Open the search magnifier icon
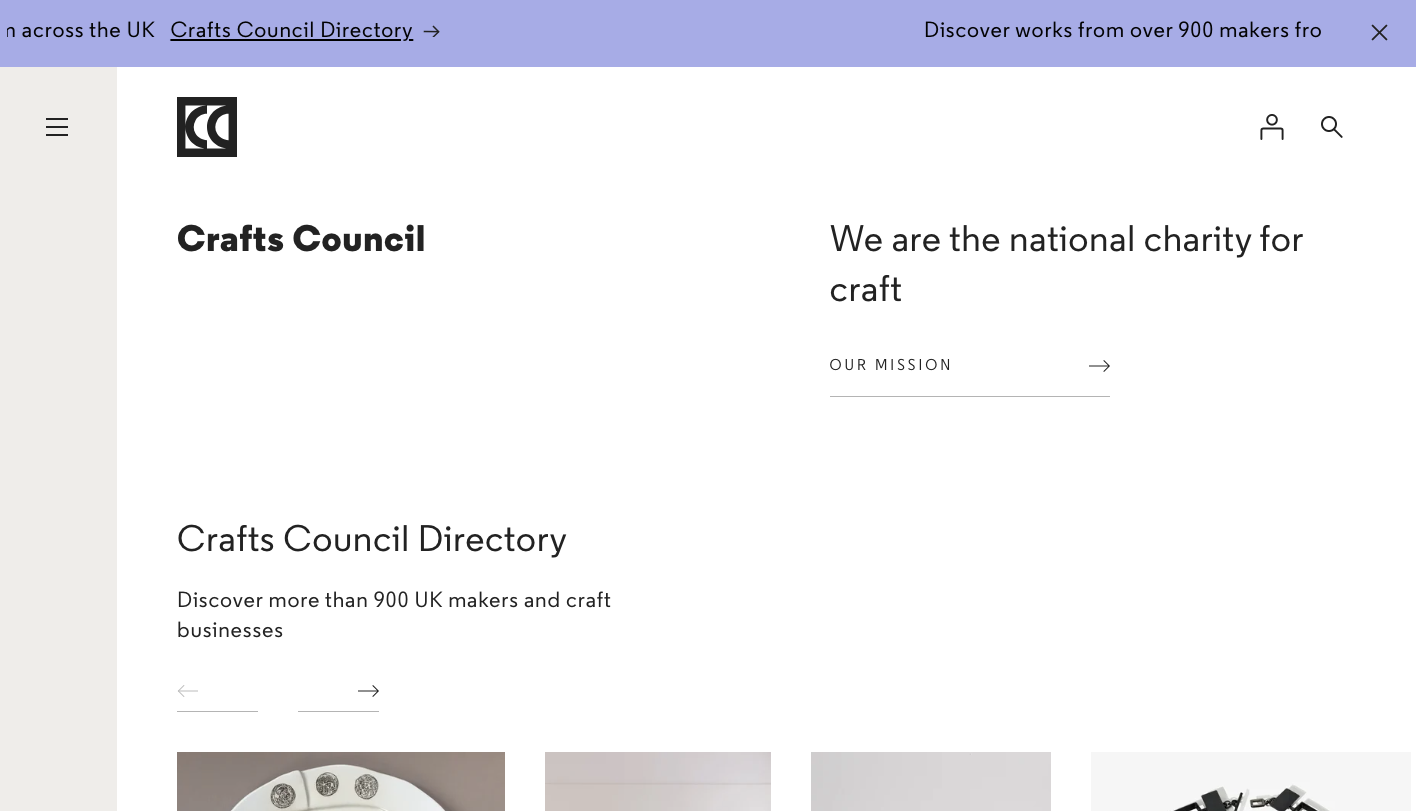The height and width of the screenshot is (811, 1416). pos(1332,127)
